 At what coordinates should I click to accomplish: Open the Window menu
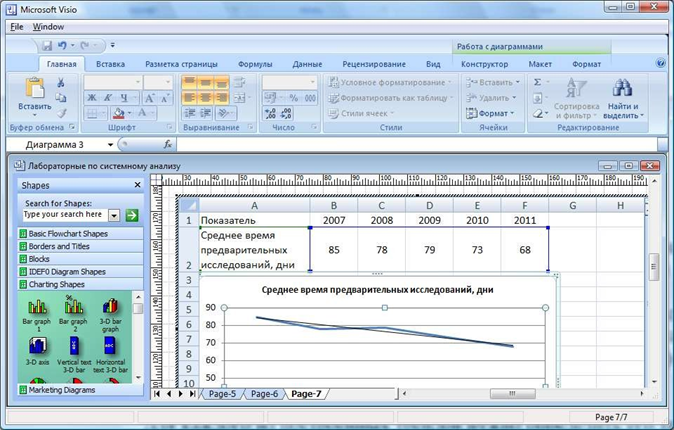[48, 27]
